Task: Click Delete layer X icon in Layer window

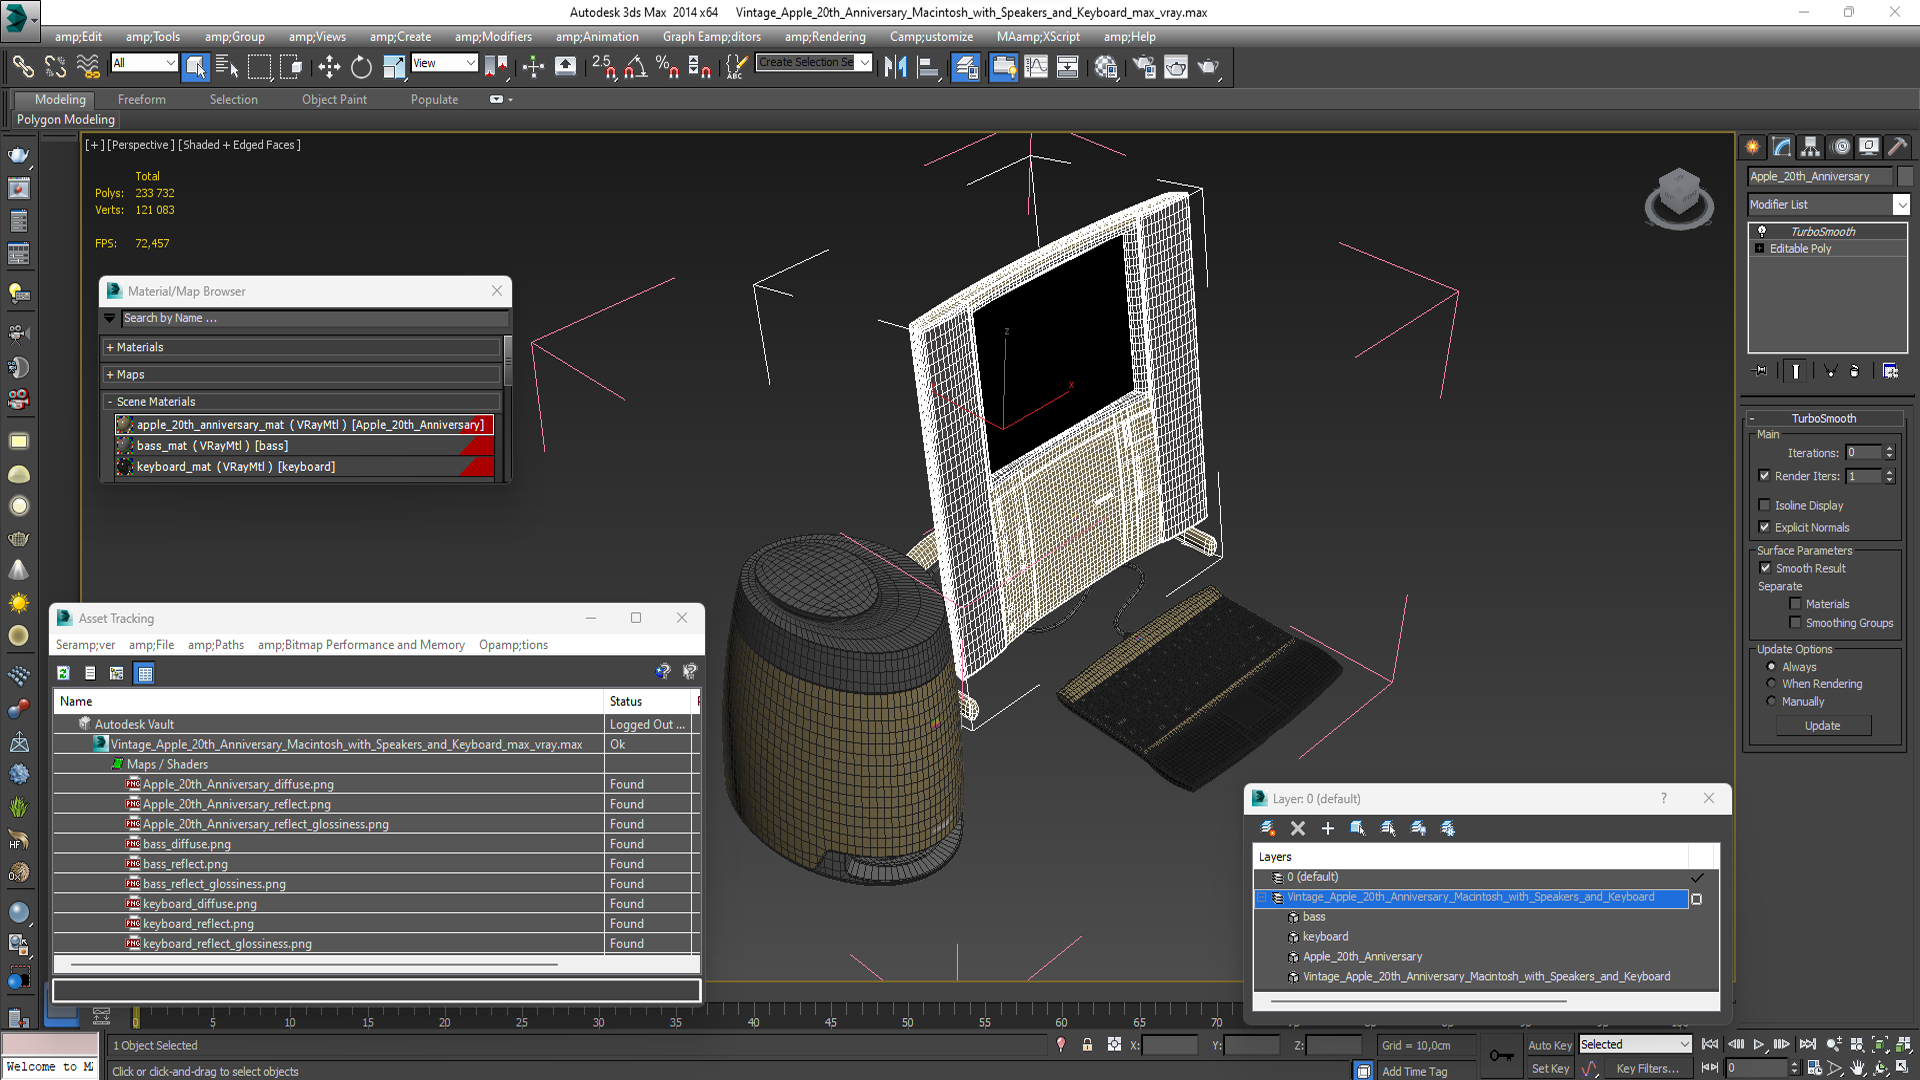Action: (x=1298, y=828)
